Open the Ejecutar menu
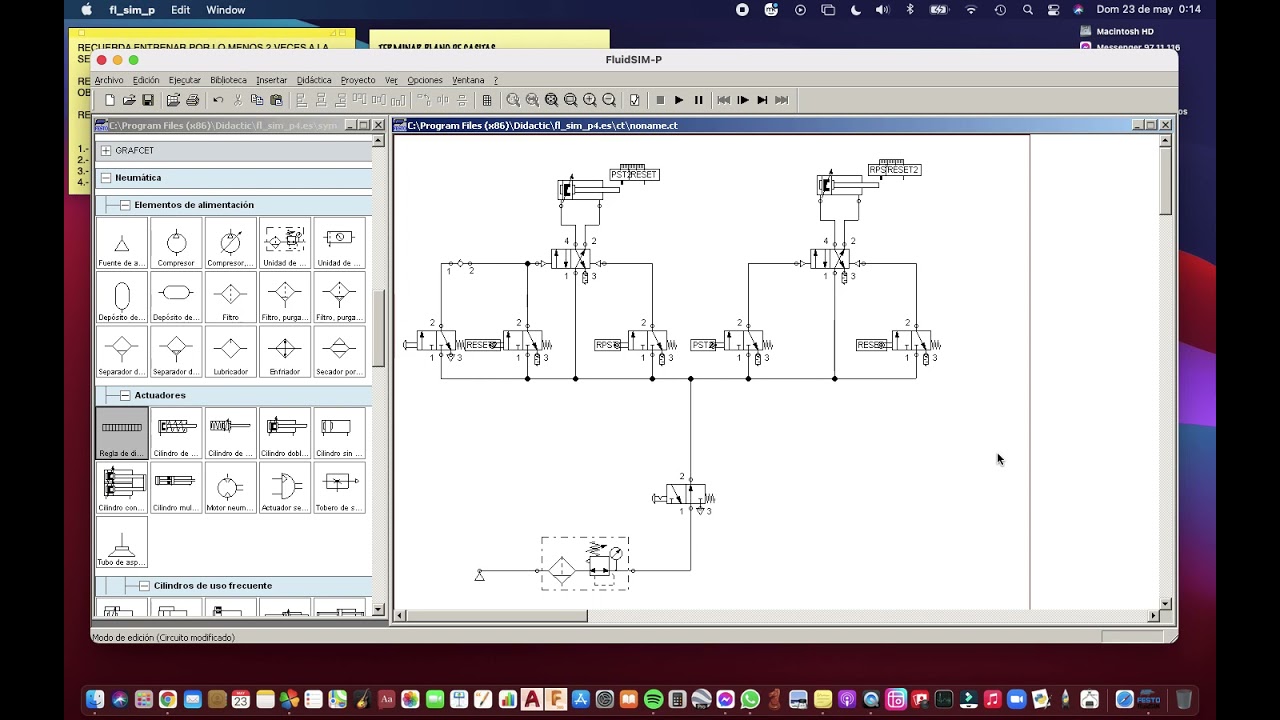 [x=184, y=80]
